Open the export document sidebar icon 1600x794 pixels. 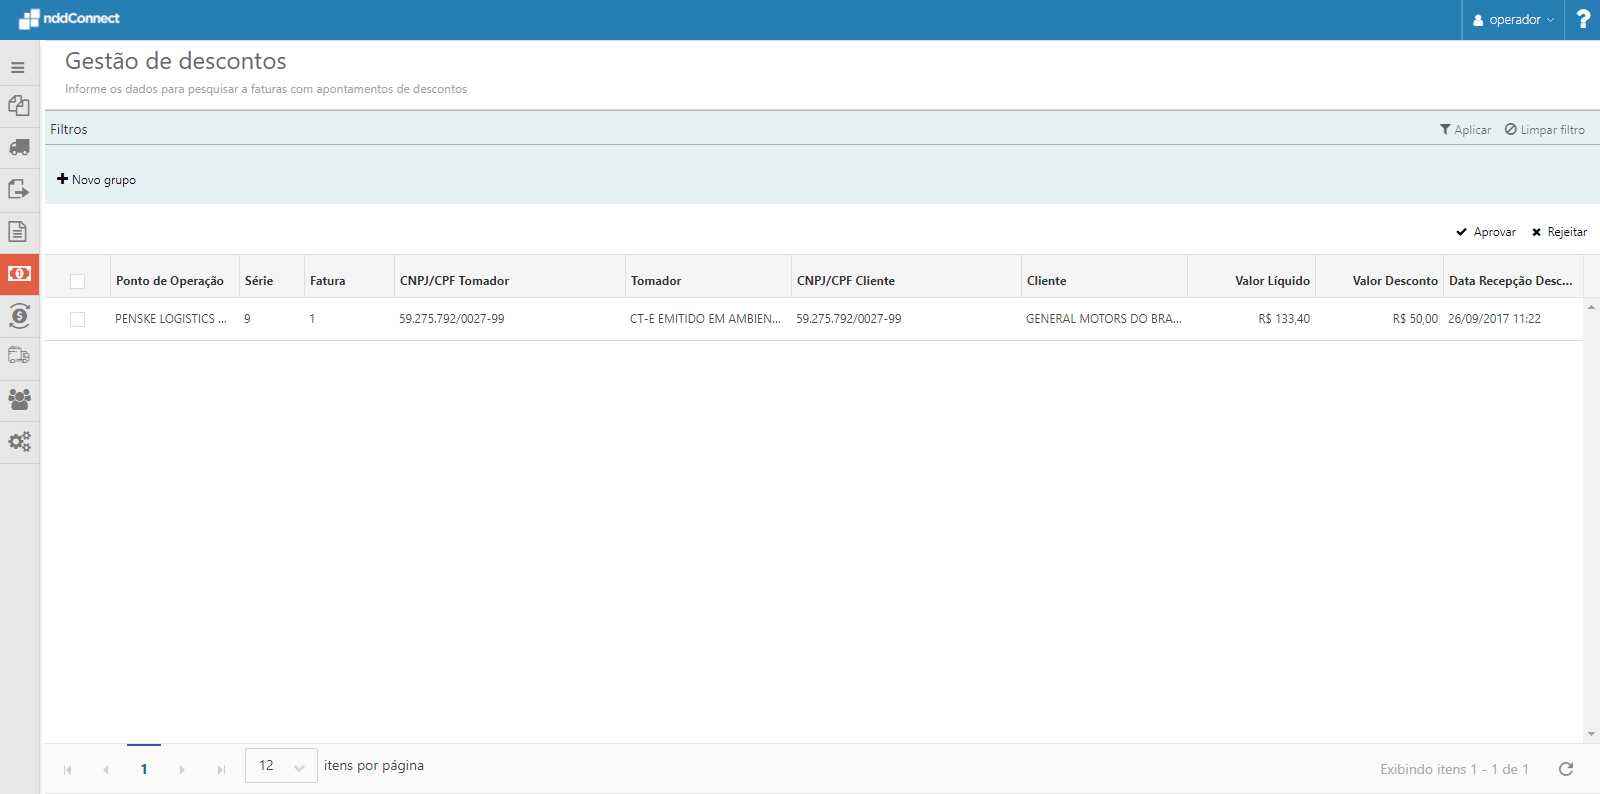[x=19, y=189]
